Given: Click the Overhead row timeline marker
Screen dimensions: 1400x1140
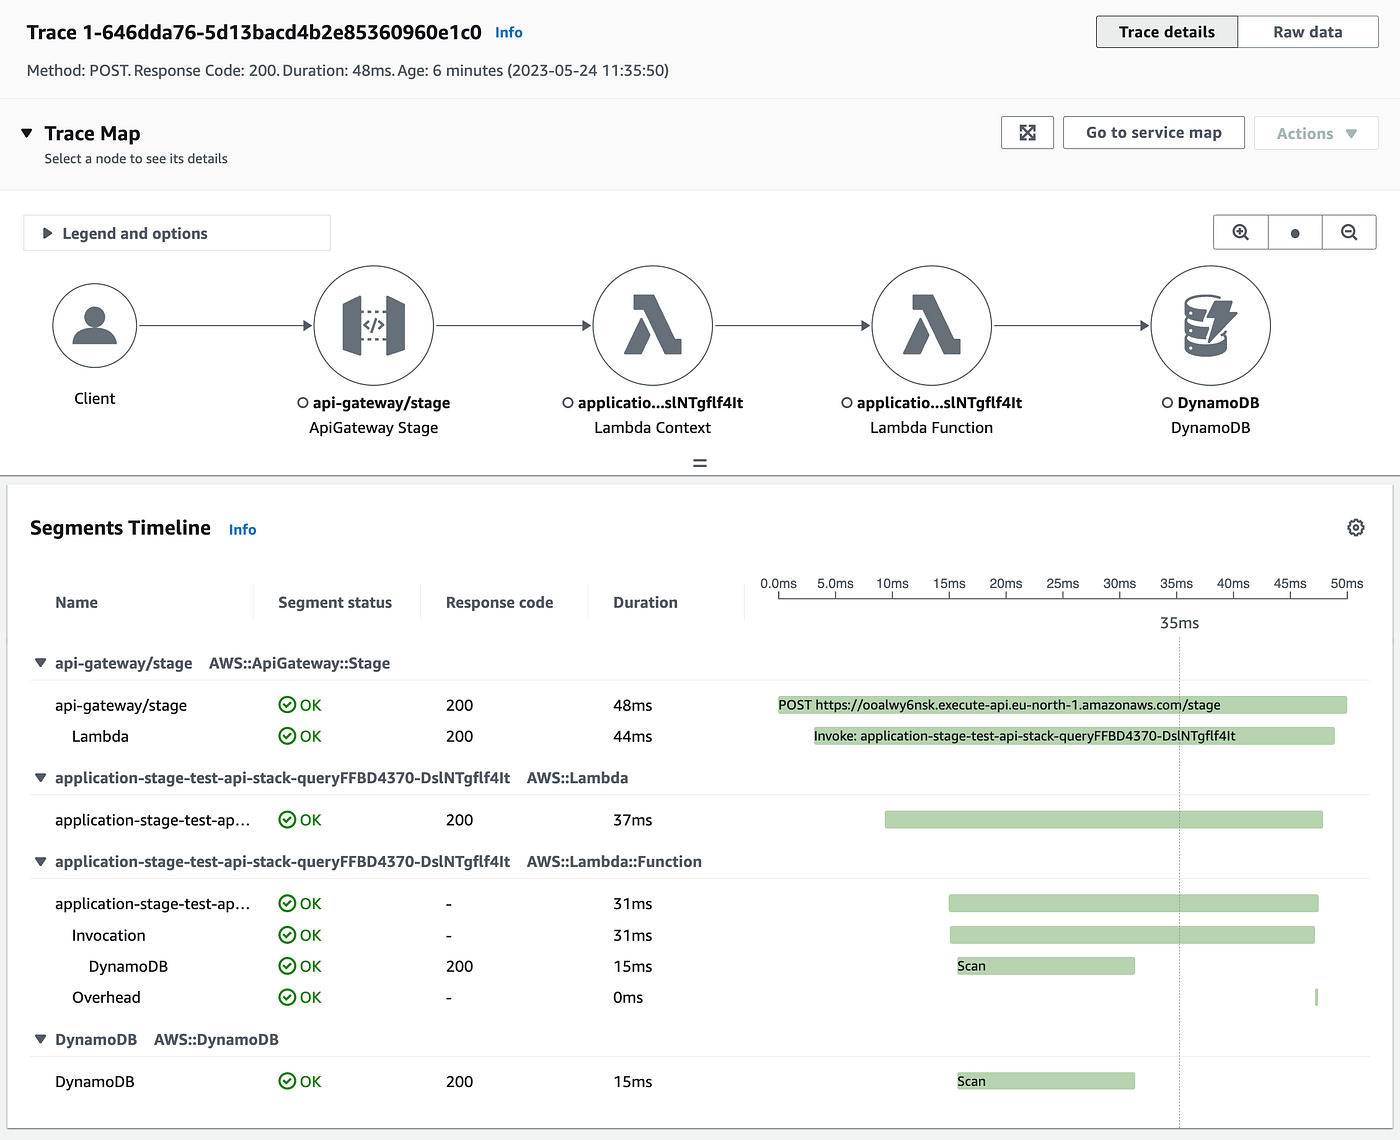Looking at the screenshot, I should (x=1316, y=997).
